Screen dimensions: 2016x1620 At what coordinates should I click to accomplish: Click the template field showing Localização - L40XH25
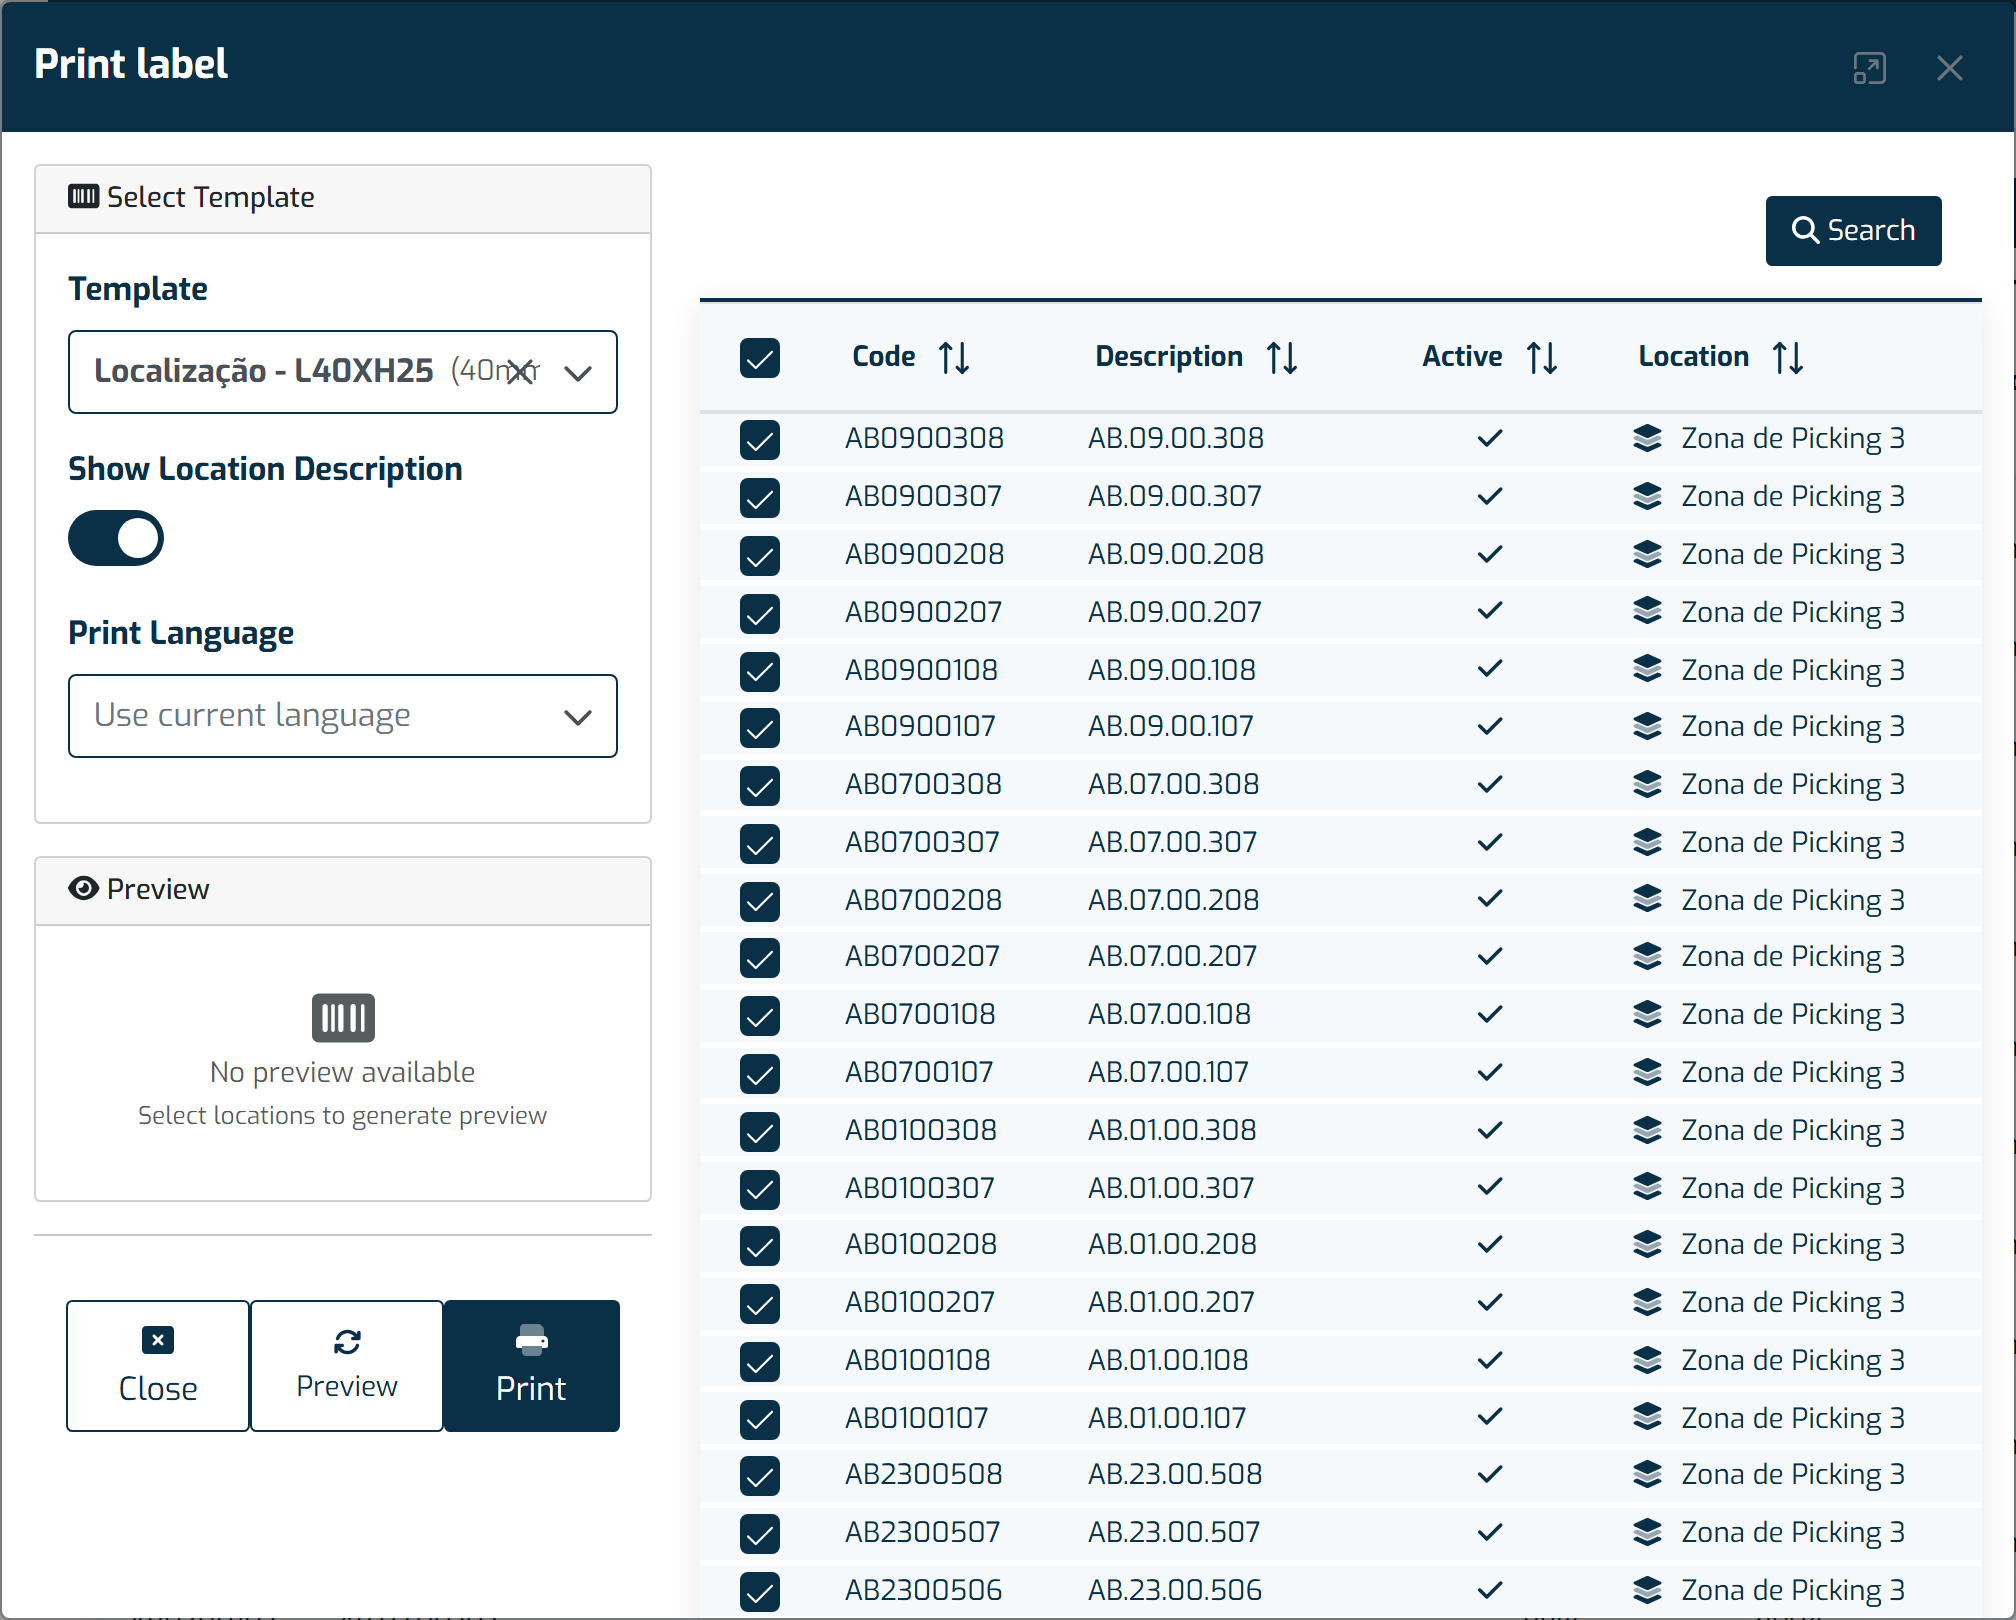pos(343,372)
